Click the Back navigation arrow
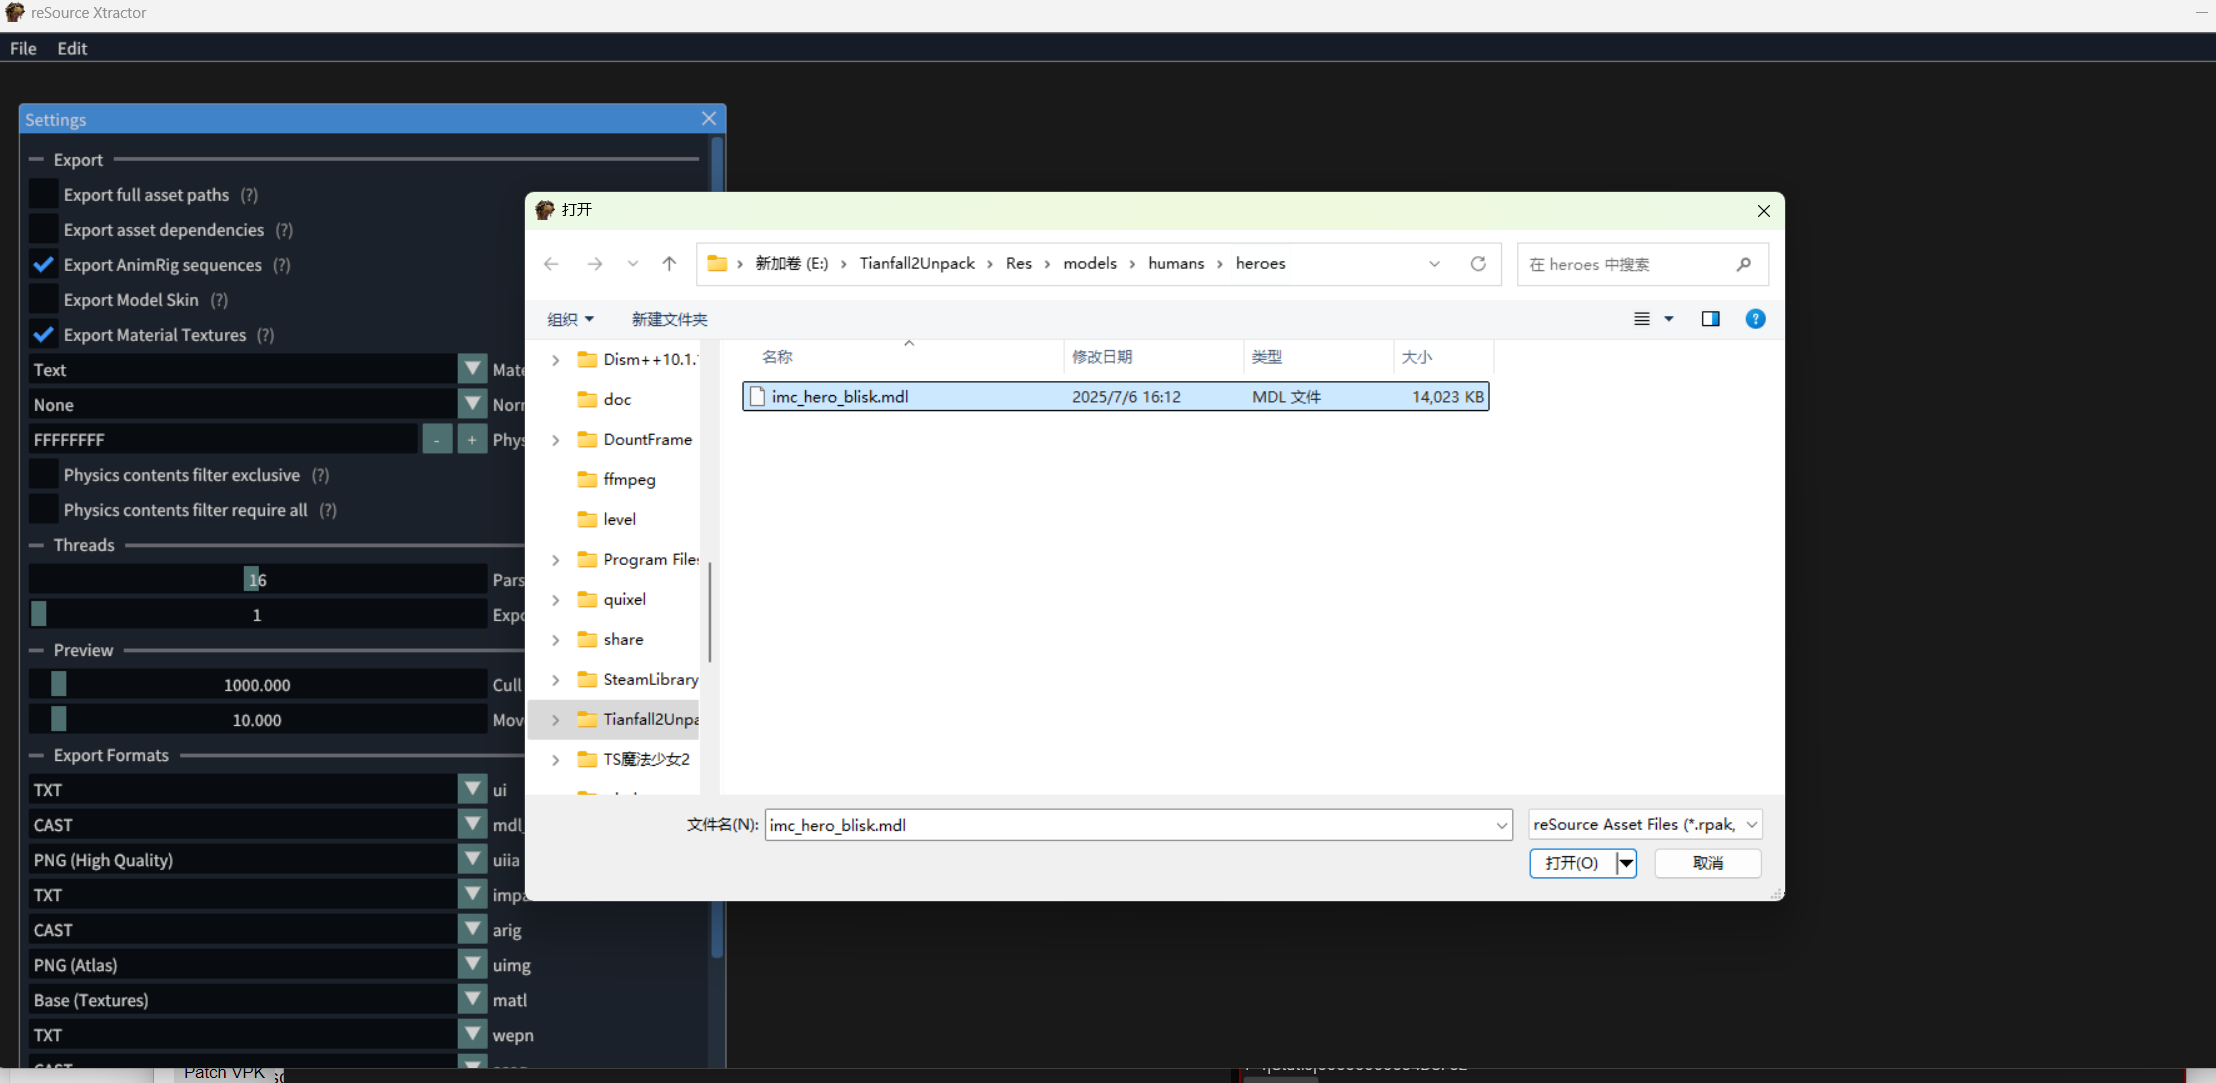 (551, 264)
